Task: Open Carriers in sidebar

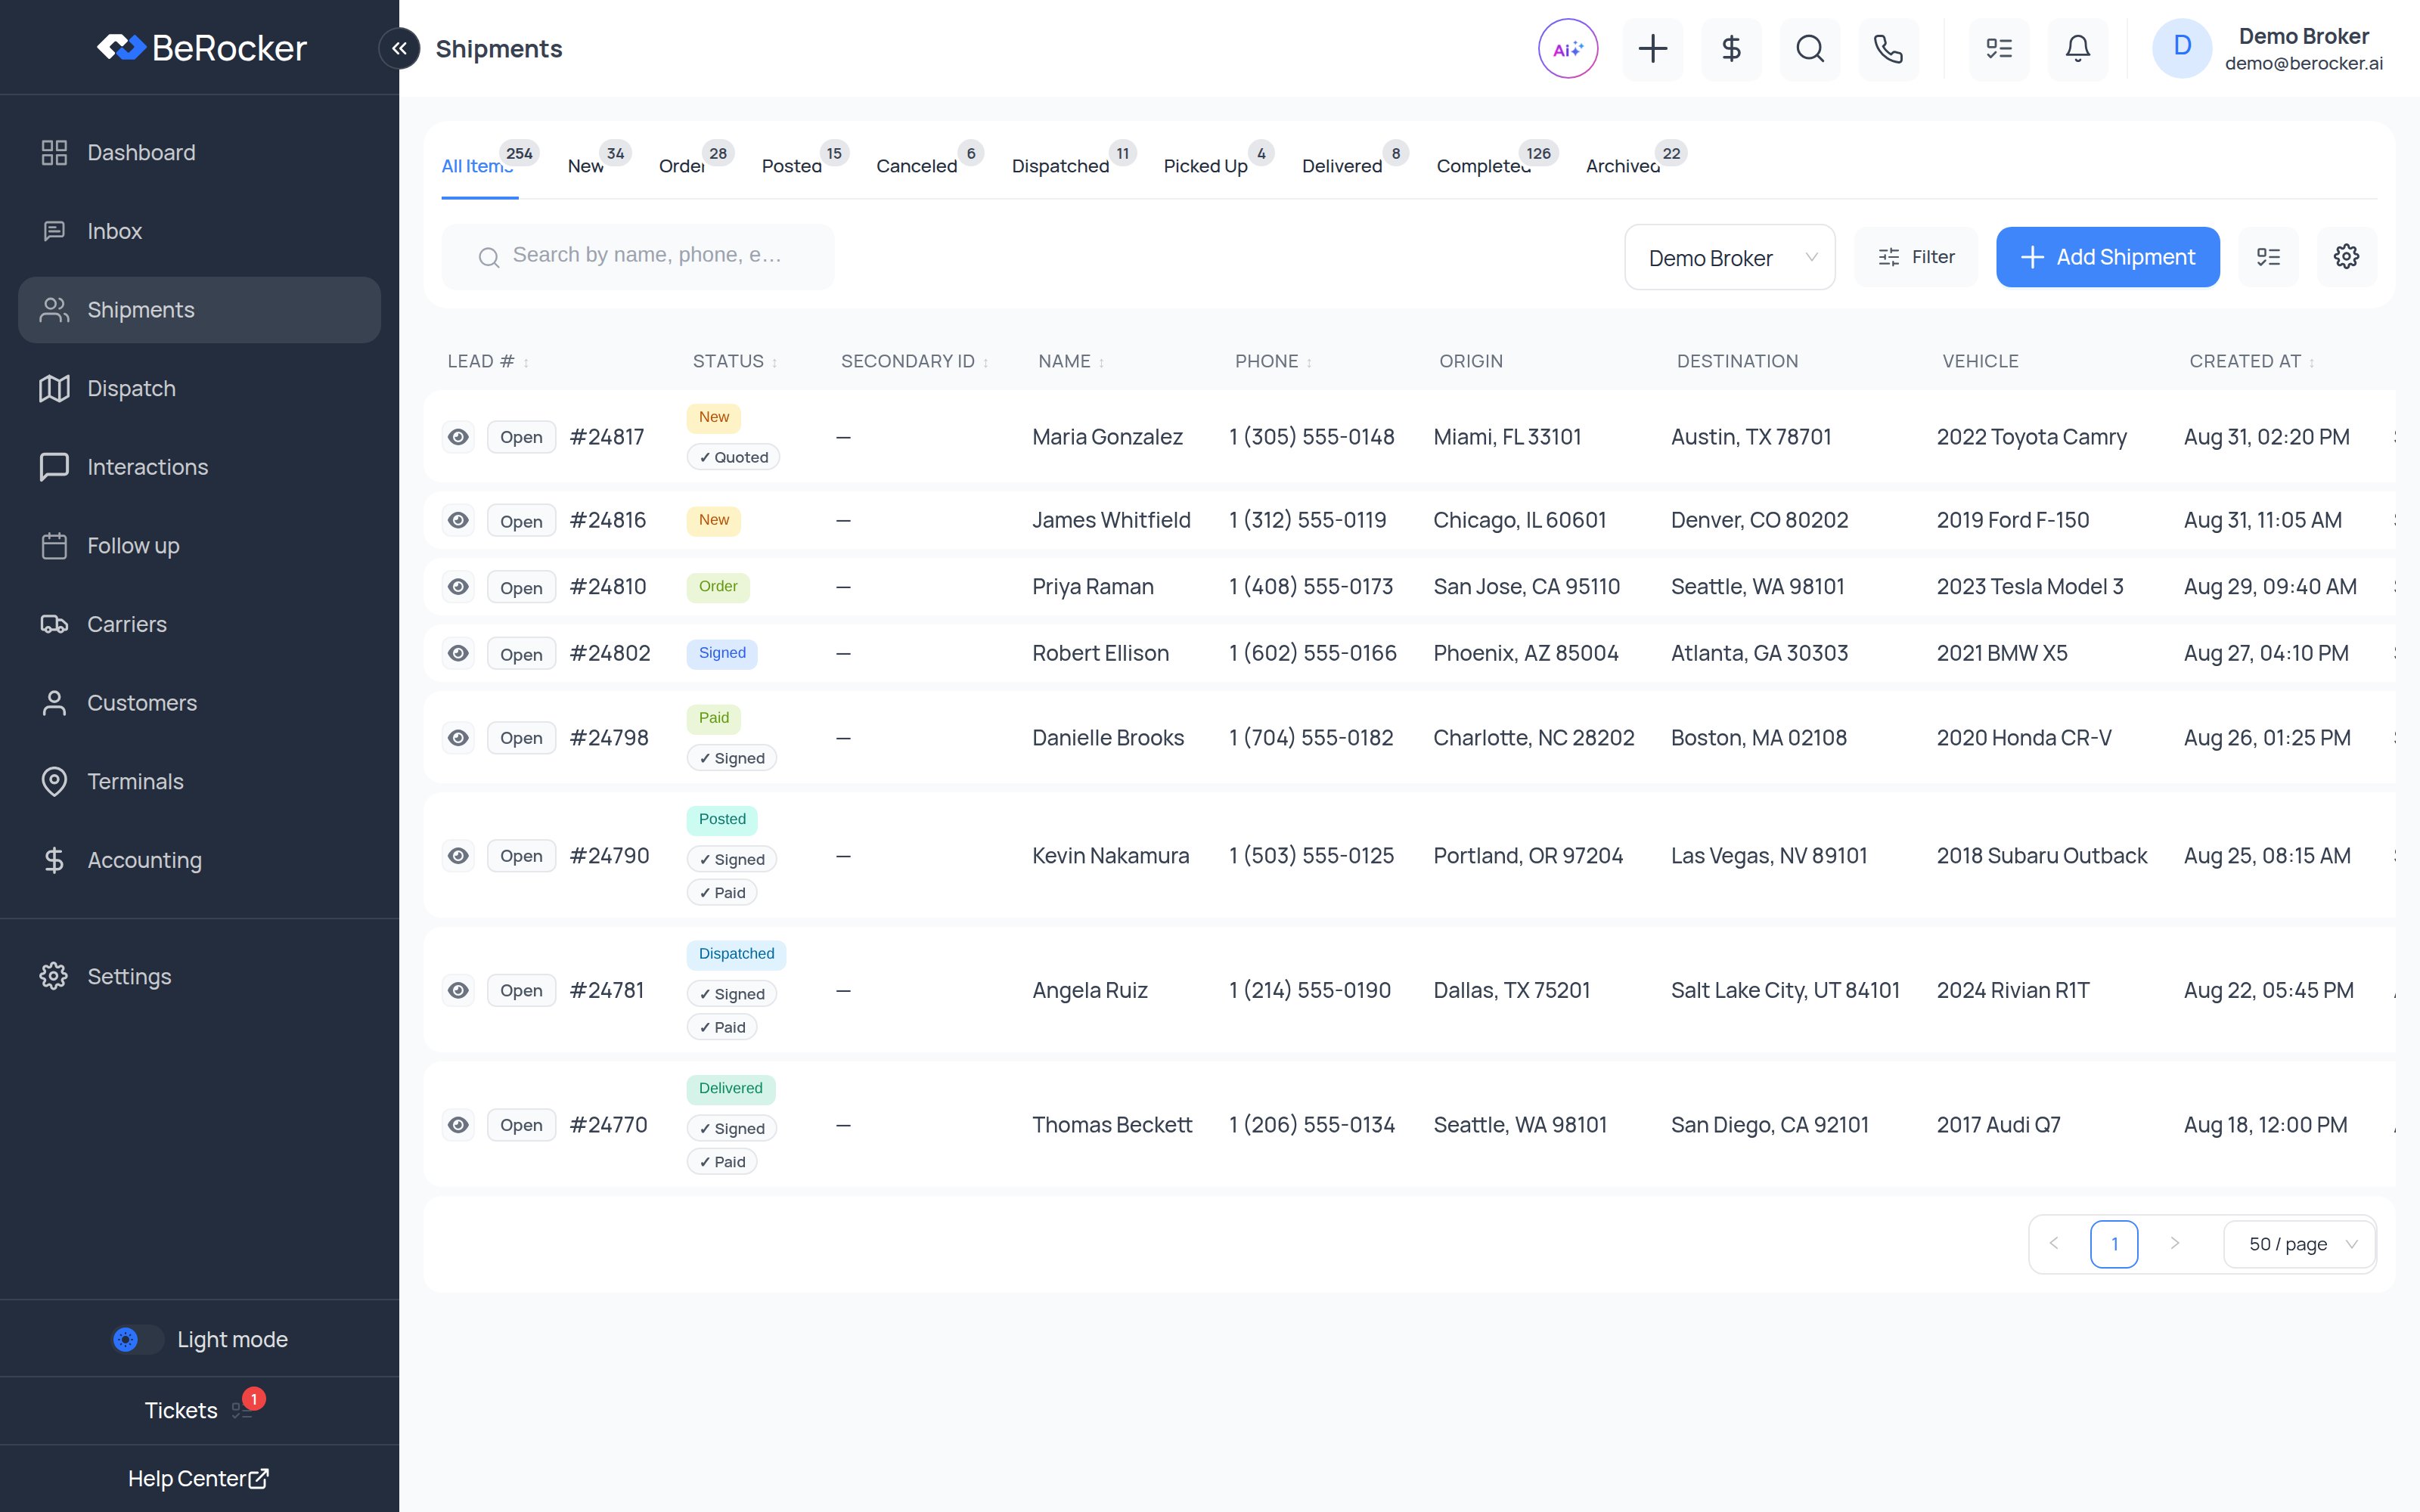Action: [x=200, y=624]
